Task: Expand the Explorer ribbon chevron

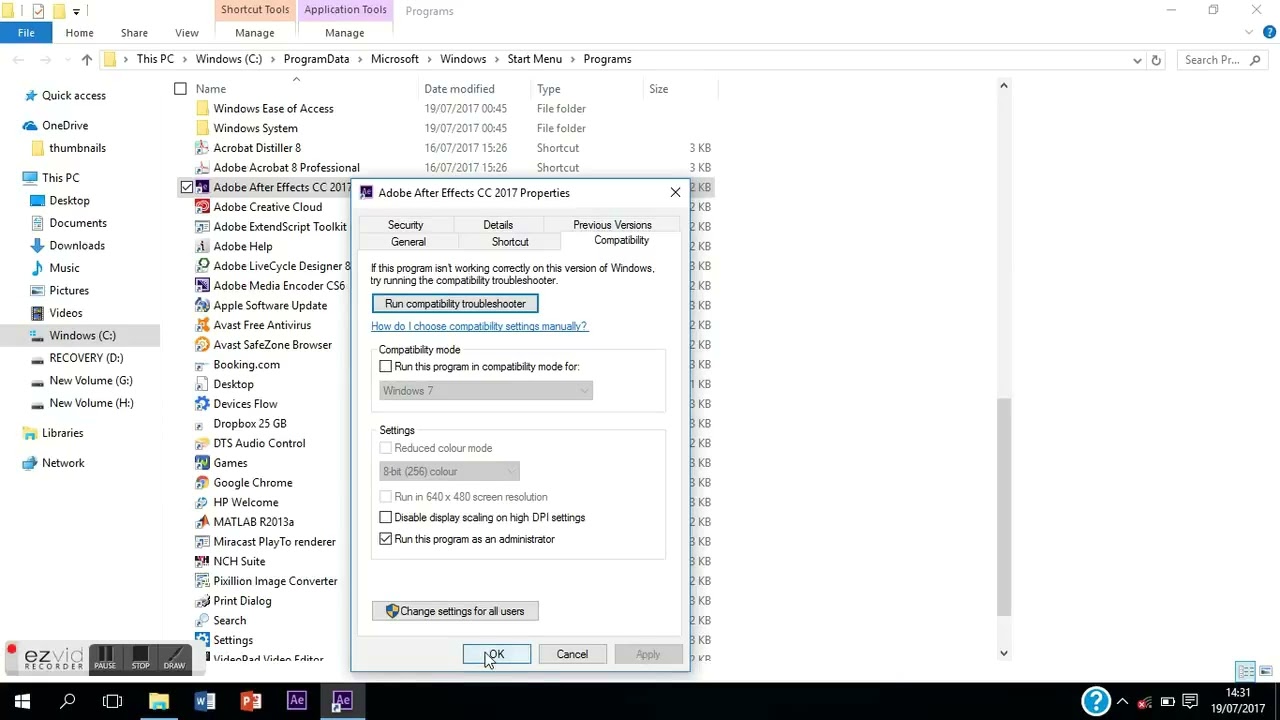Action: 1248,33
